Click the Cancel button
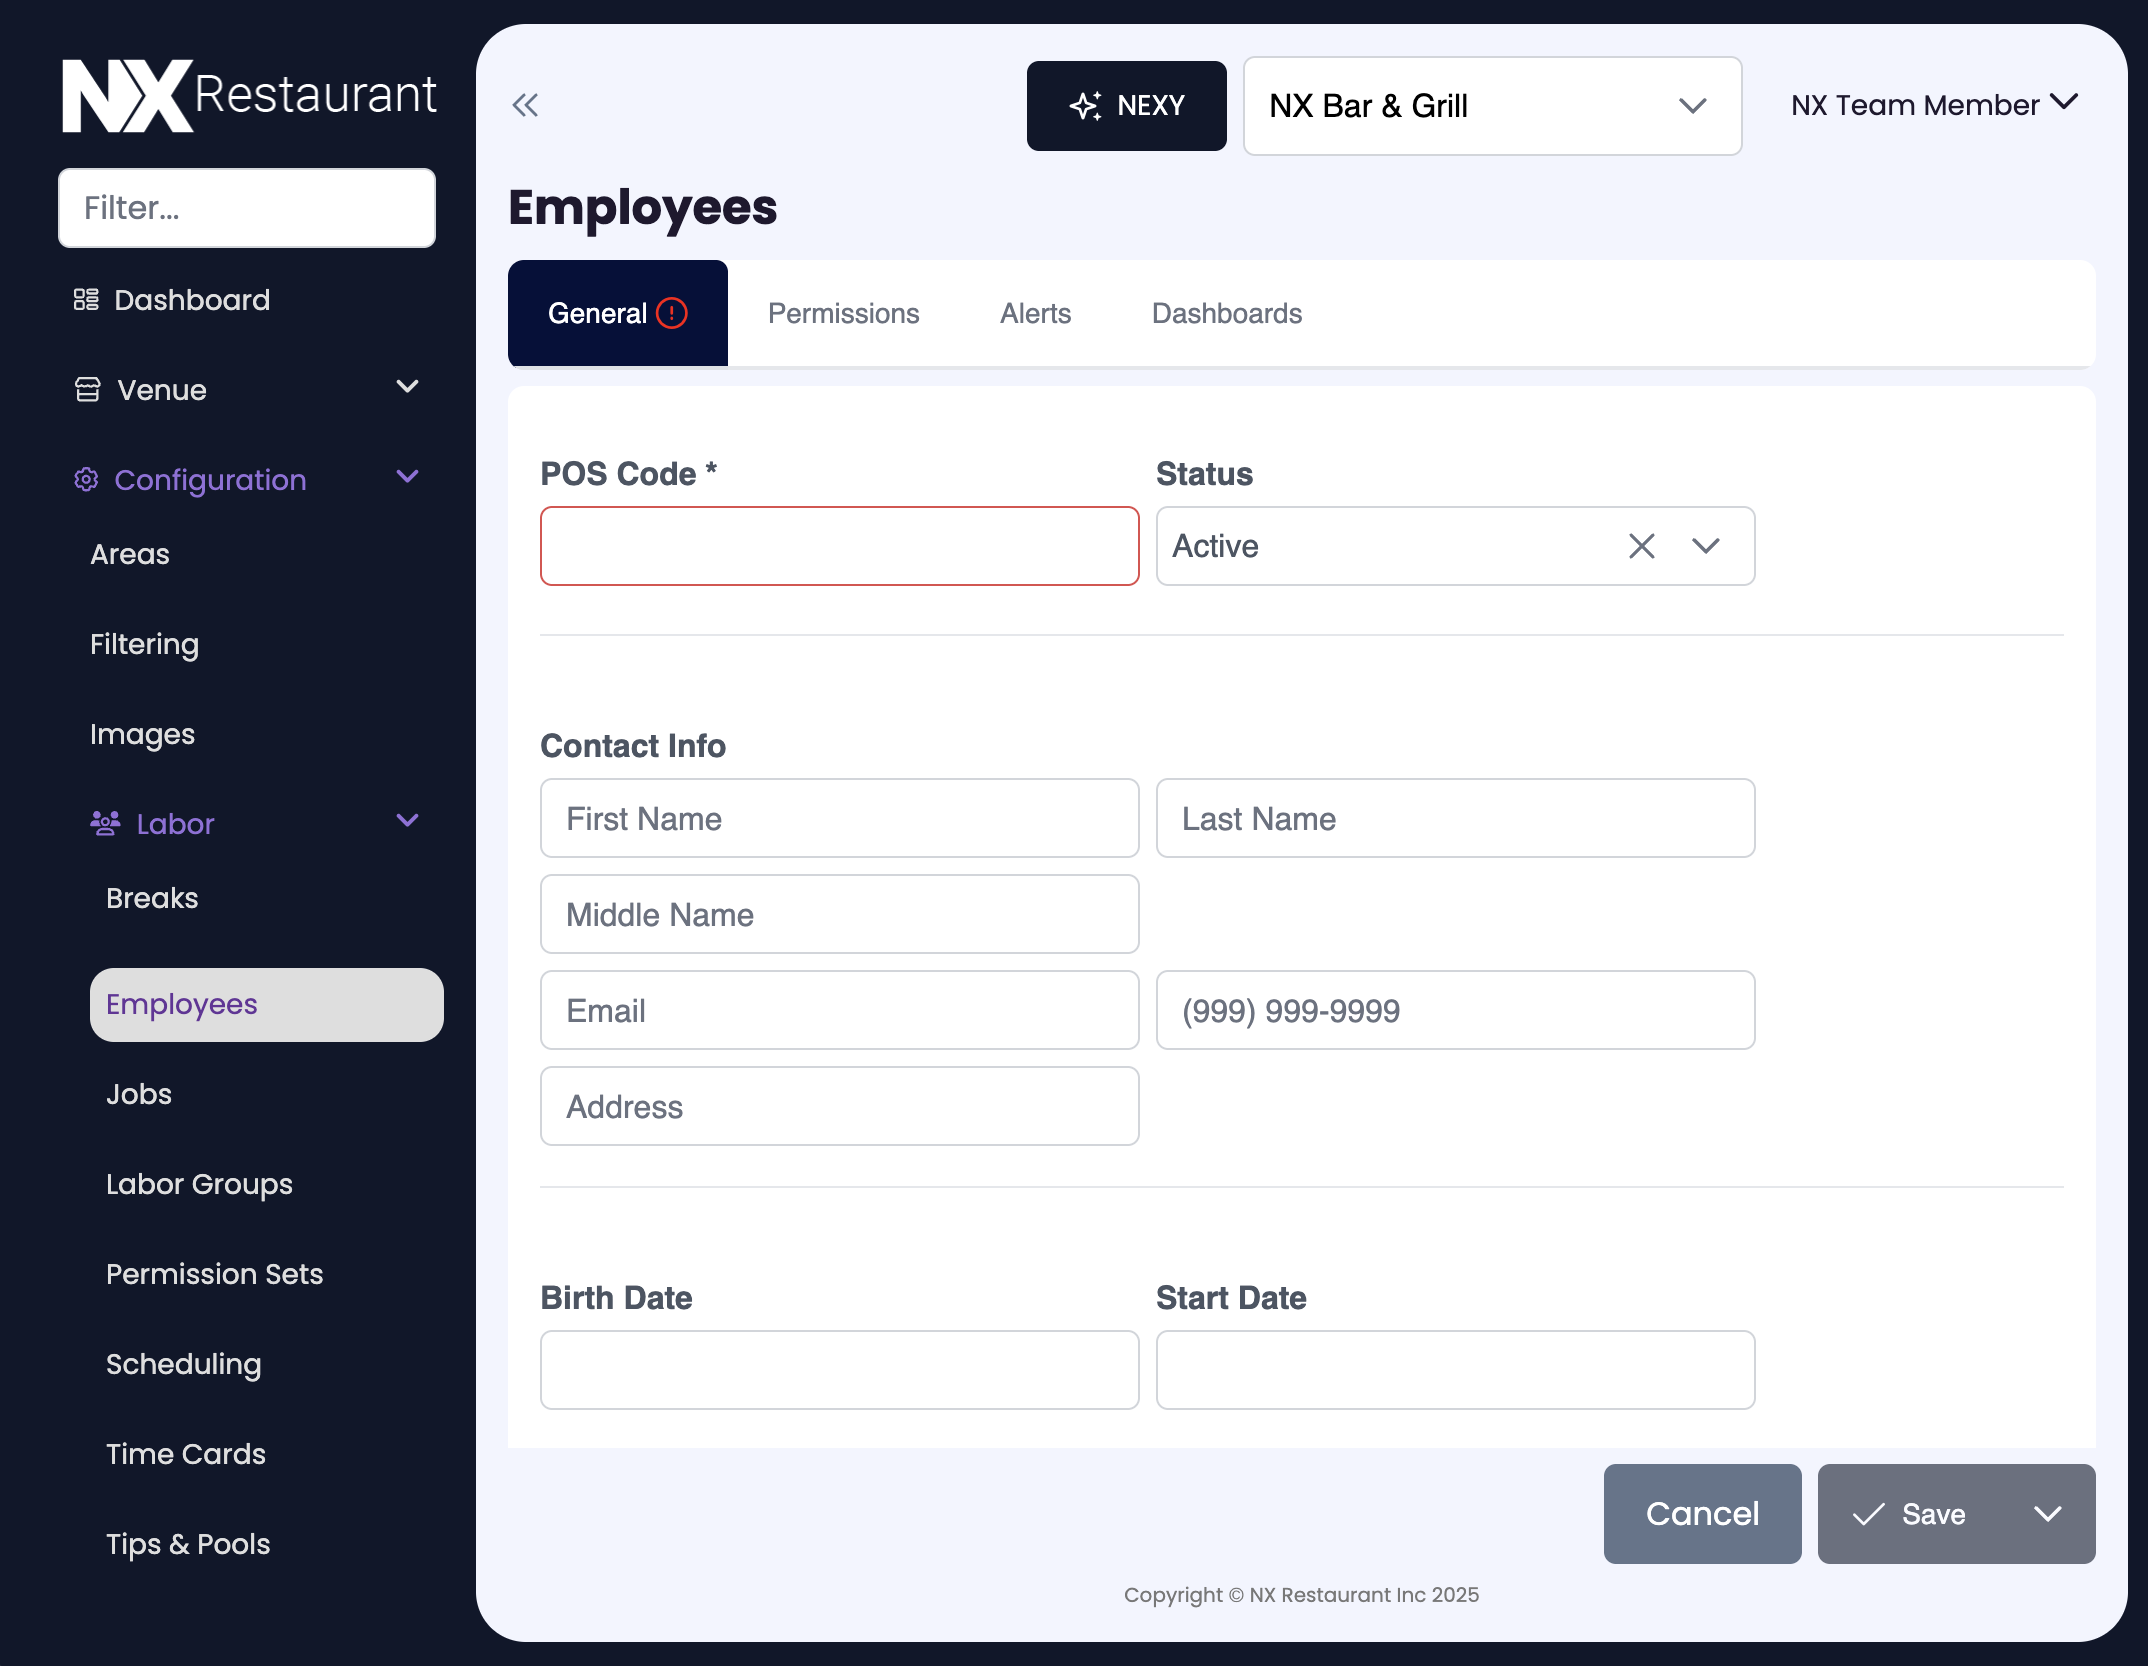This screenshot has height=1666, width=2148. tap(1701, 1514)
